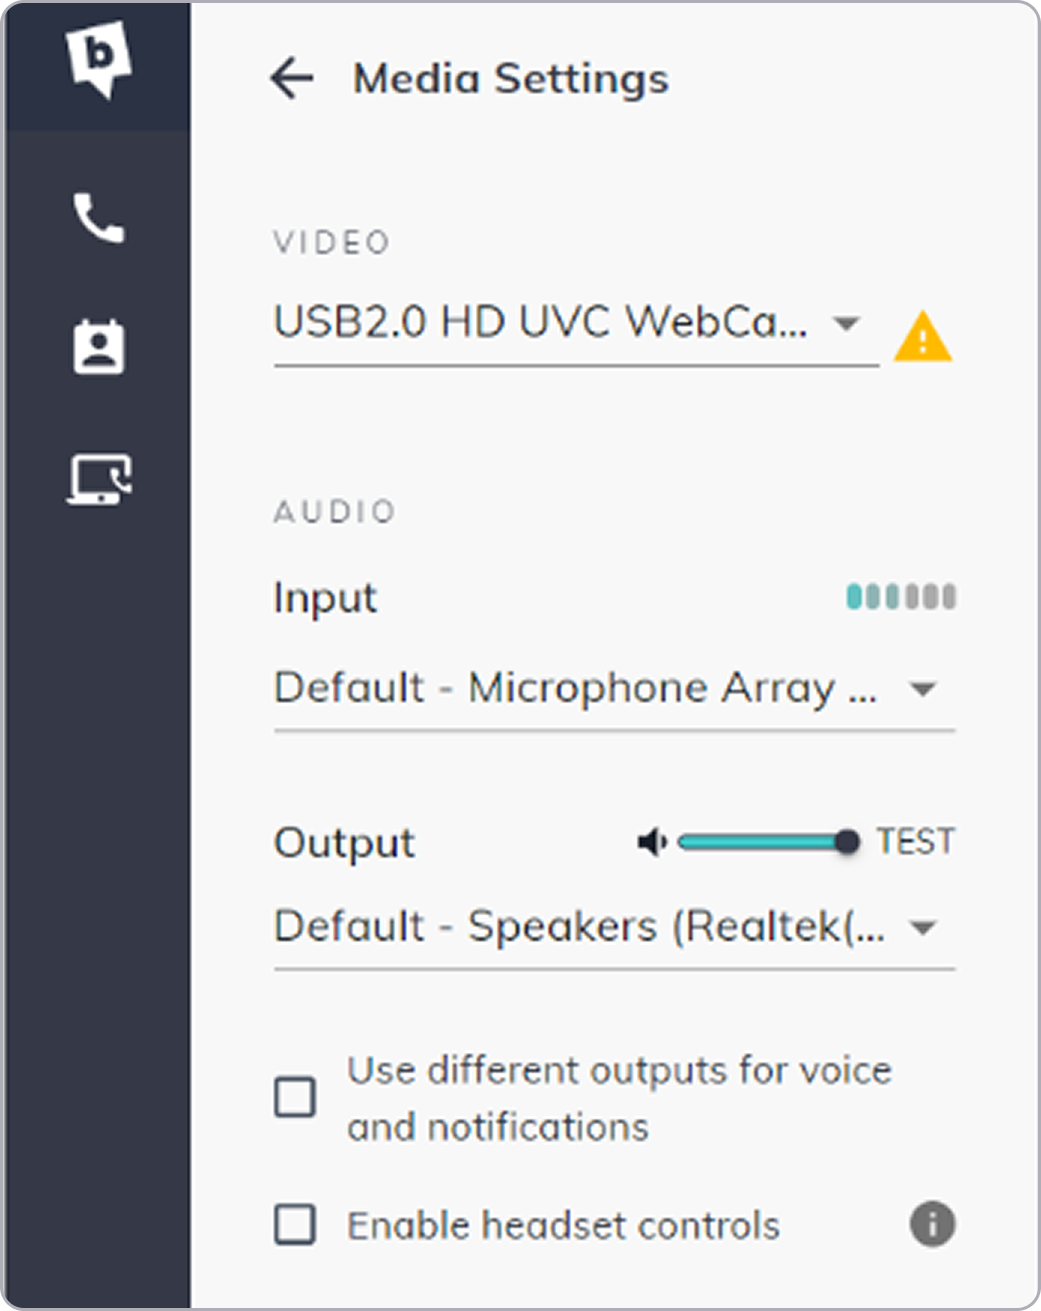Go back using the arrow icon

(292, 78)
